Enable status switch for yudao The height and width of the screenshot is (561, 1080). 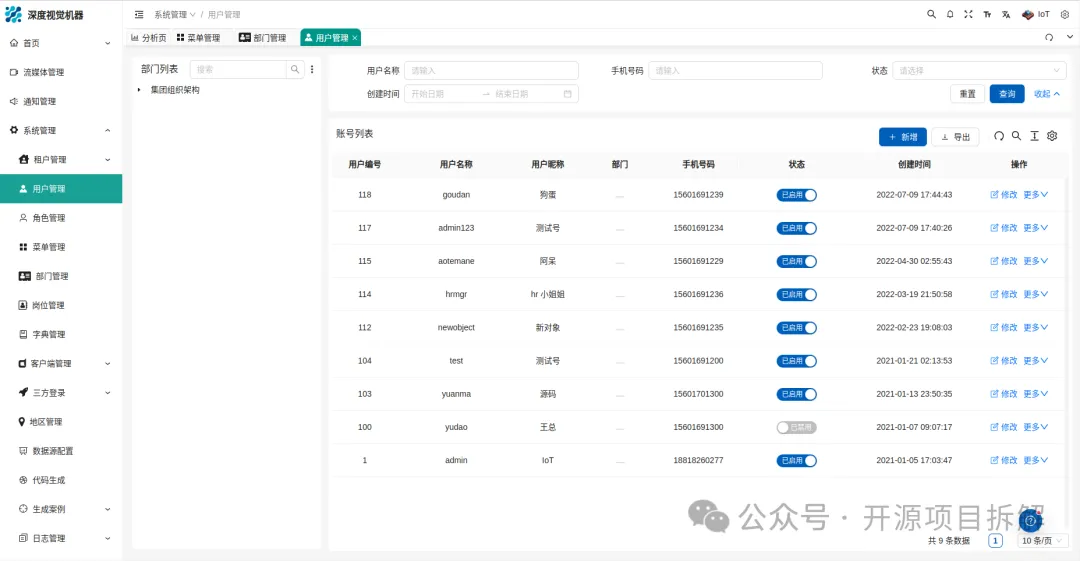pyautogui.click(x=796, y=427)
